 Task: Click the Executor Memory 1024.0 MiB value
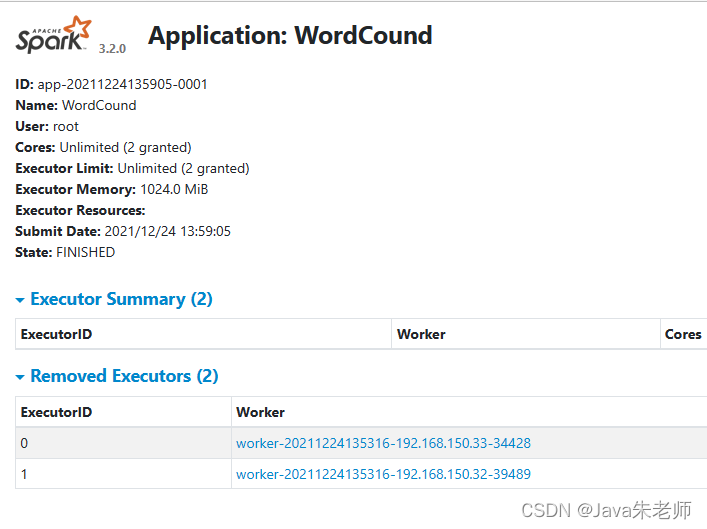[x=174, y=189]
